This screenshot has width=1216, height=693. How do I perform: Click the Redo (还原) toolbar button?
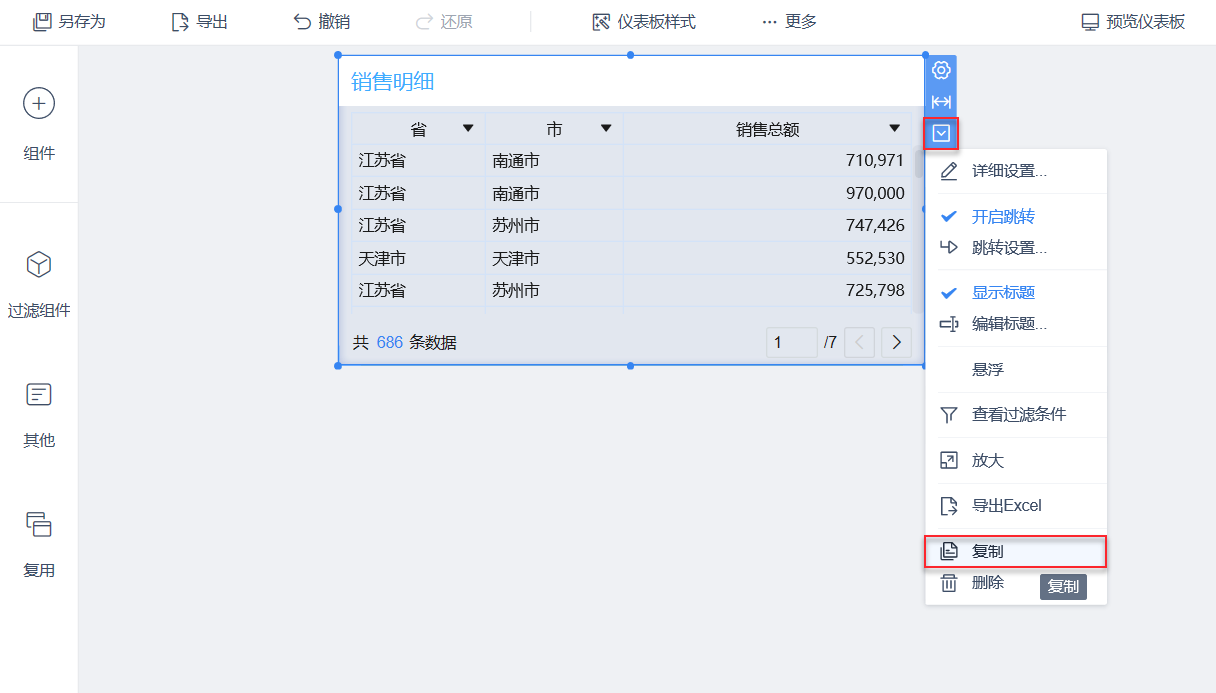coord(443,22)
